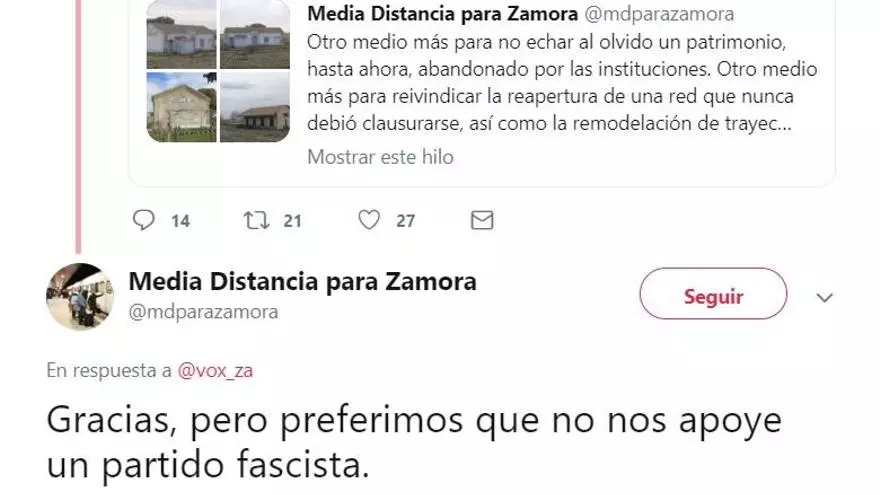Open the quoted tweet's Media Distancia para Zamora name

coord(442,13)
